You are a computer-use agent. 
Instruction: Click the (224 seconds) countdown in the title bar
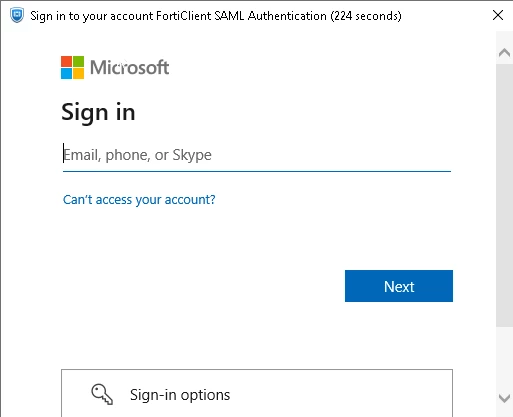tap(366, 16)
